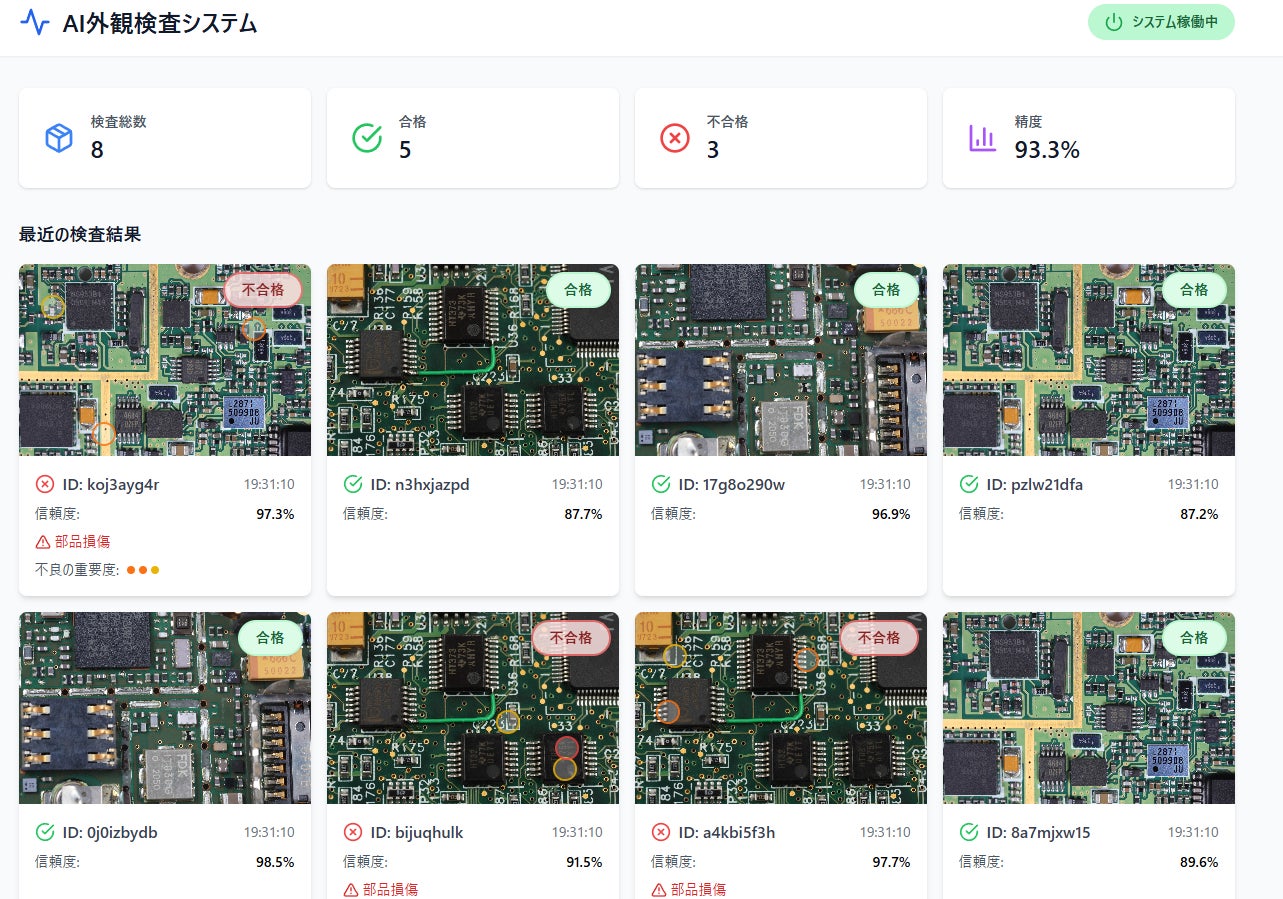Click the red X circle icon for 不合格 stat

675,138
